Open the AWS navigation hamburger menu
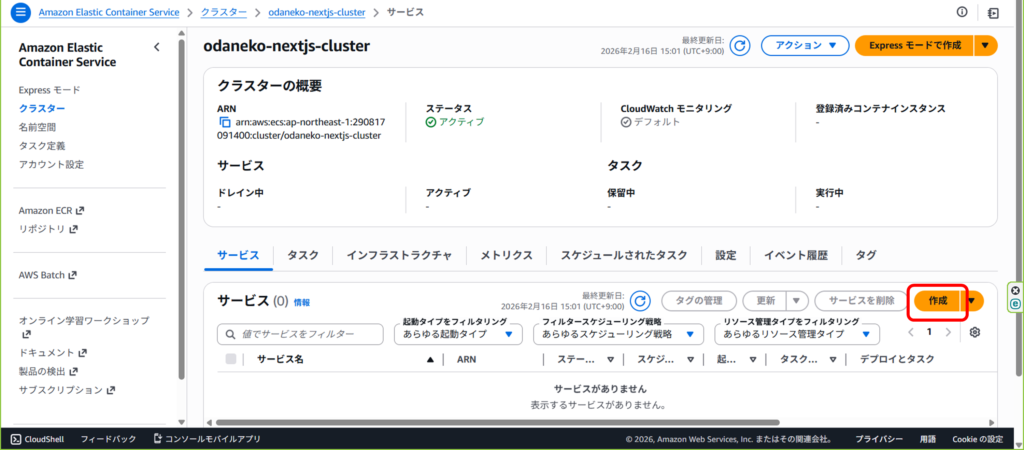 [20, 12]
